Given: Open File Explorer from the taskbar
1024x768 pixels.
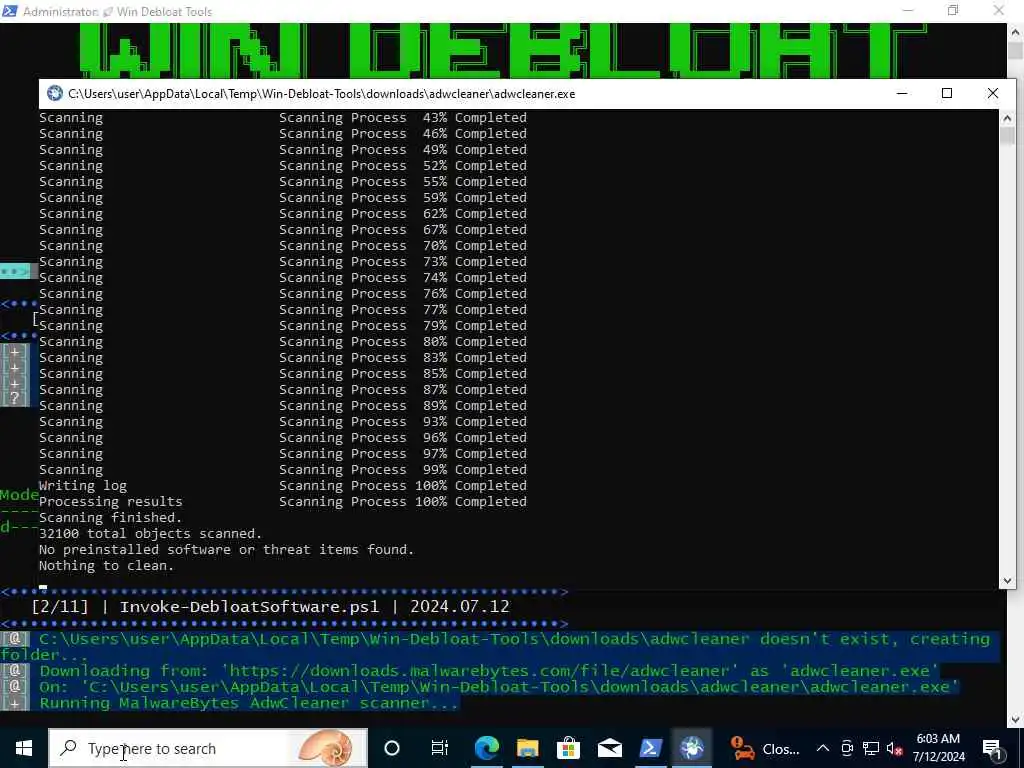Looking at the screenshot, I should [x=528, y=748].
